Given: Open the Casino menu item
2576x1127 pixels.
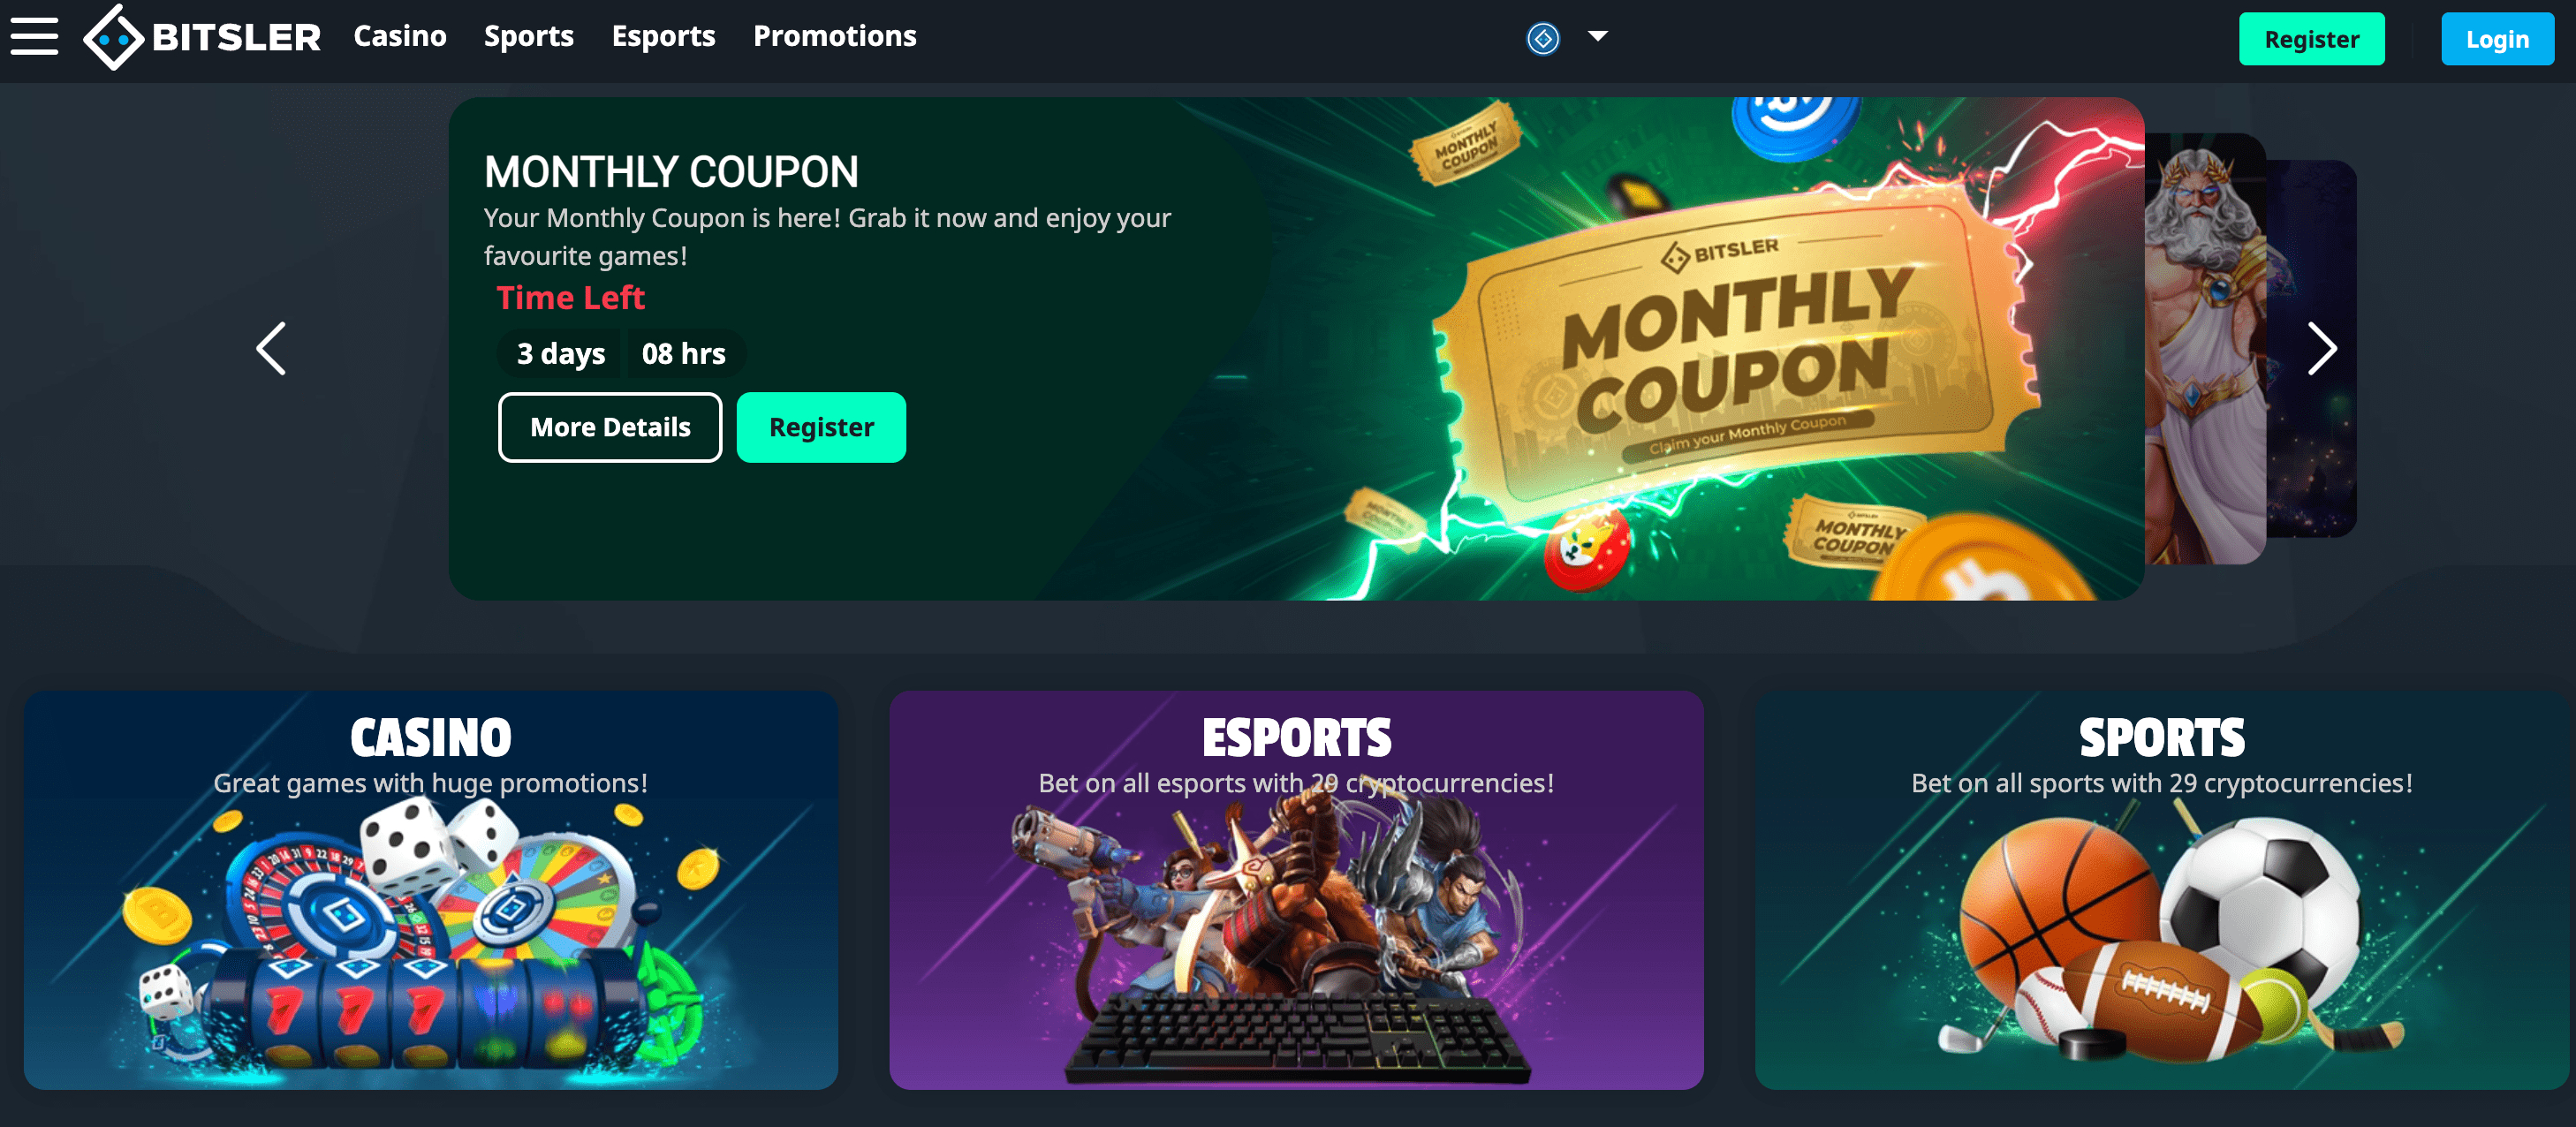Looking at the screenshot, I should click(400, 36).
